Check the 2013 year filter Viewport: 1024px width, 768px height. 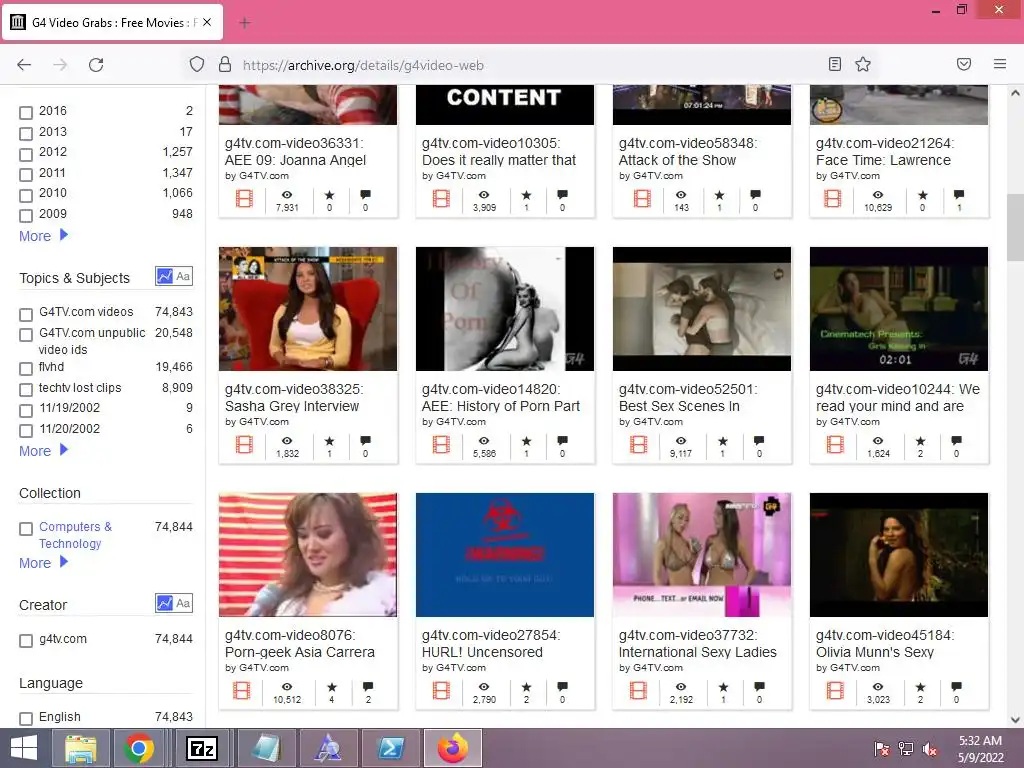(x=26, y=133)
